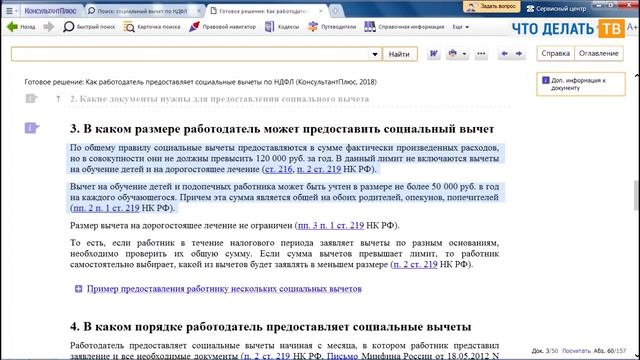Open Кодексы section

pos(282,27)
